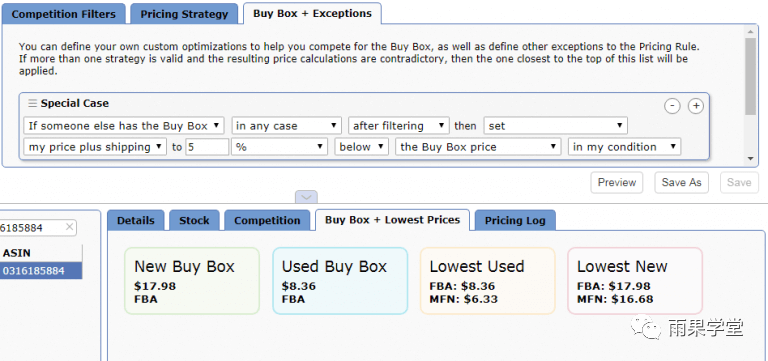Open the 'my price plus shipping' dropdown
Viewport: 768px width, 361px height.
point(95,147)
